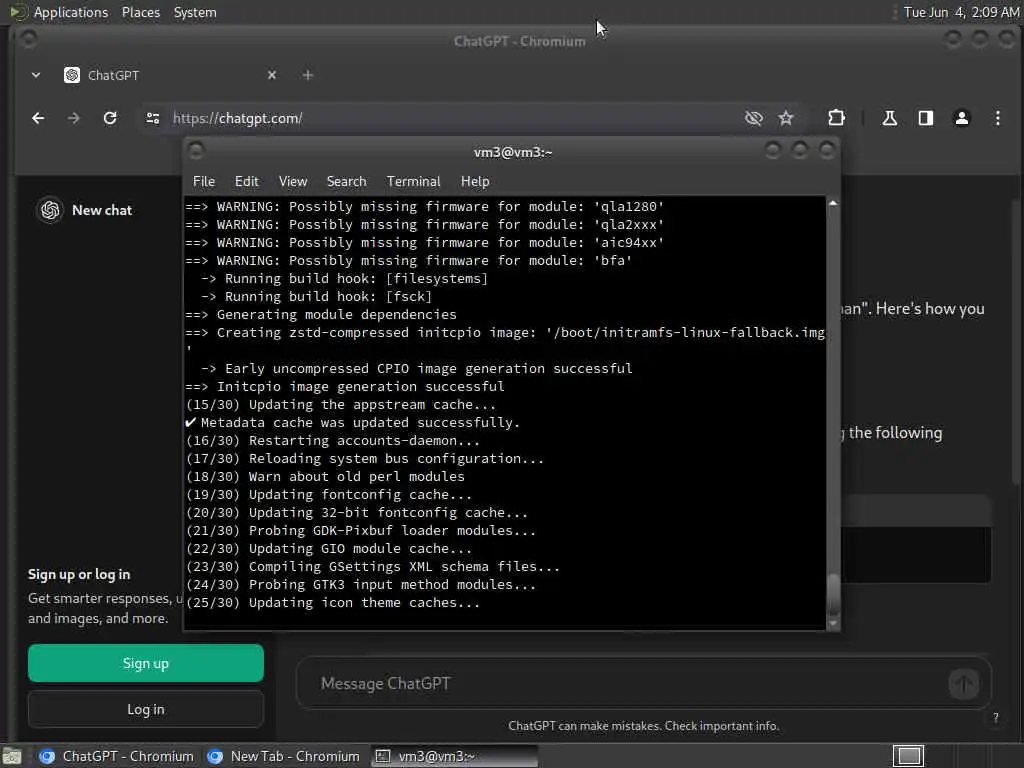Open the terminal Search menu
This screenshot has width=1024, height=768.
click(x=346, y=182)
